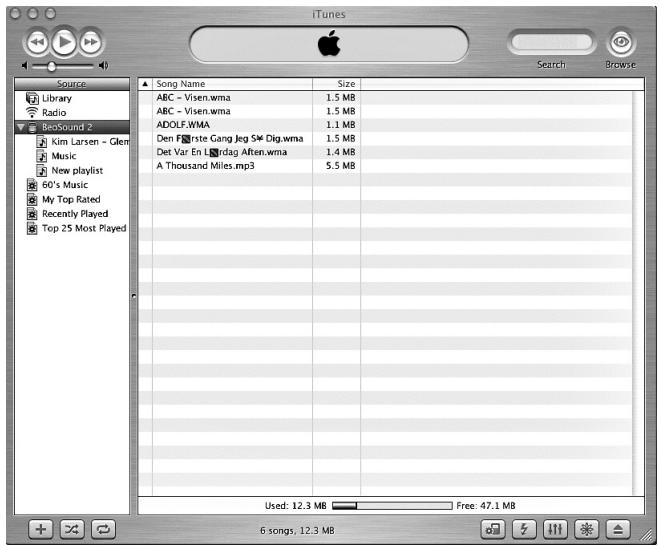Click the 6 songs, 12.3 MB status text

(x=297, y=530)
